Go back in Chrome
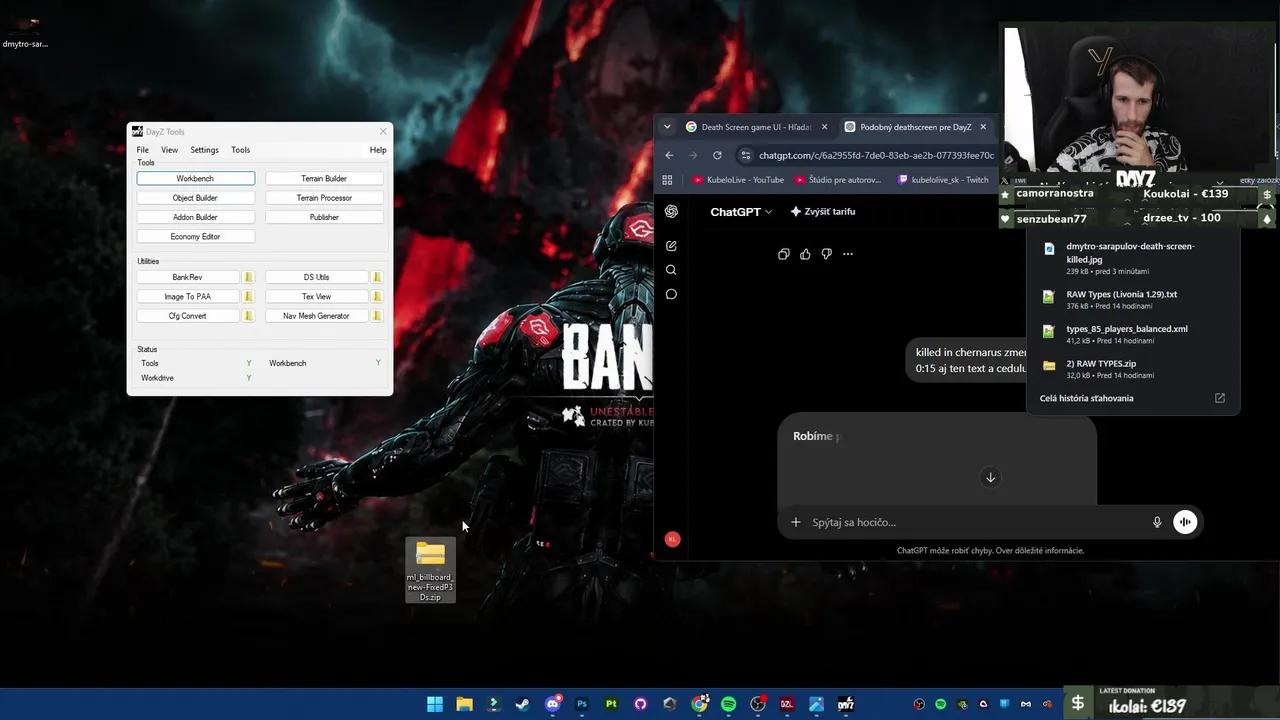This screenshot has height=720, width=1280. point(669,155)
